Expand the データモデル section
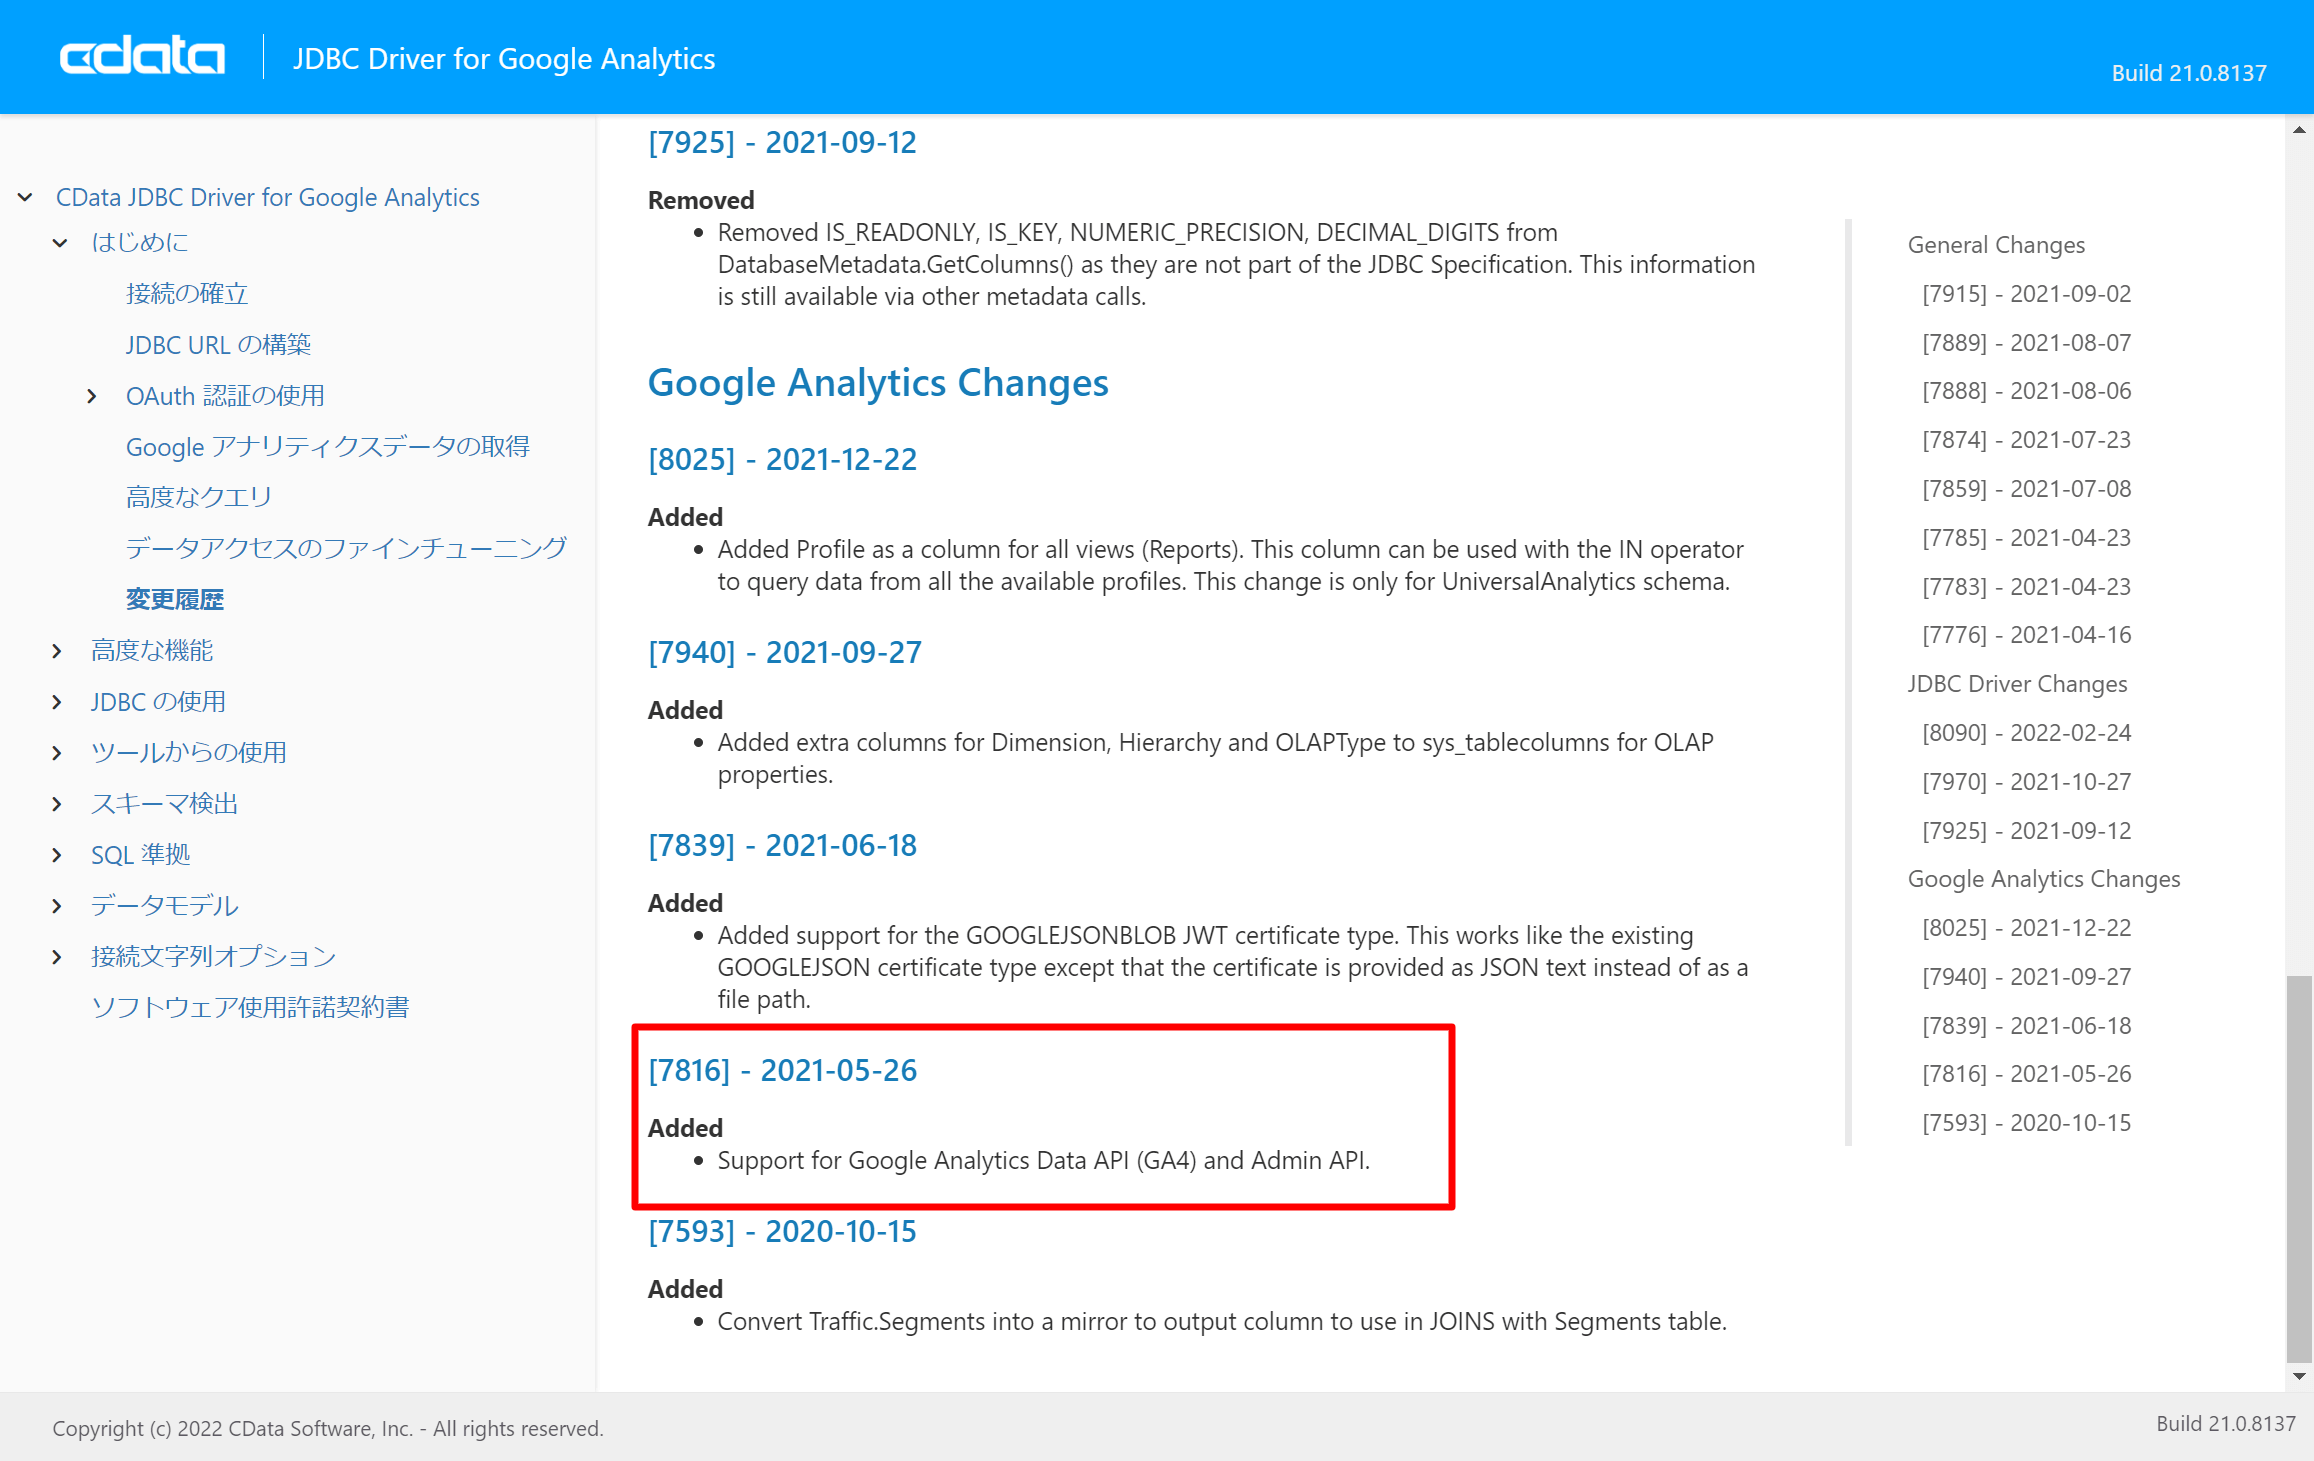This screenshot has width=2314, height=1461. (x=57, y=905)
